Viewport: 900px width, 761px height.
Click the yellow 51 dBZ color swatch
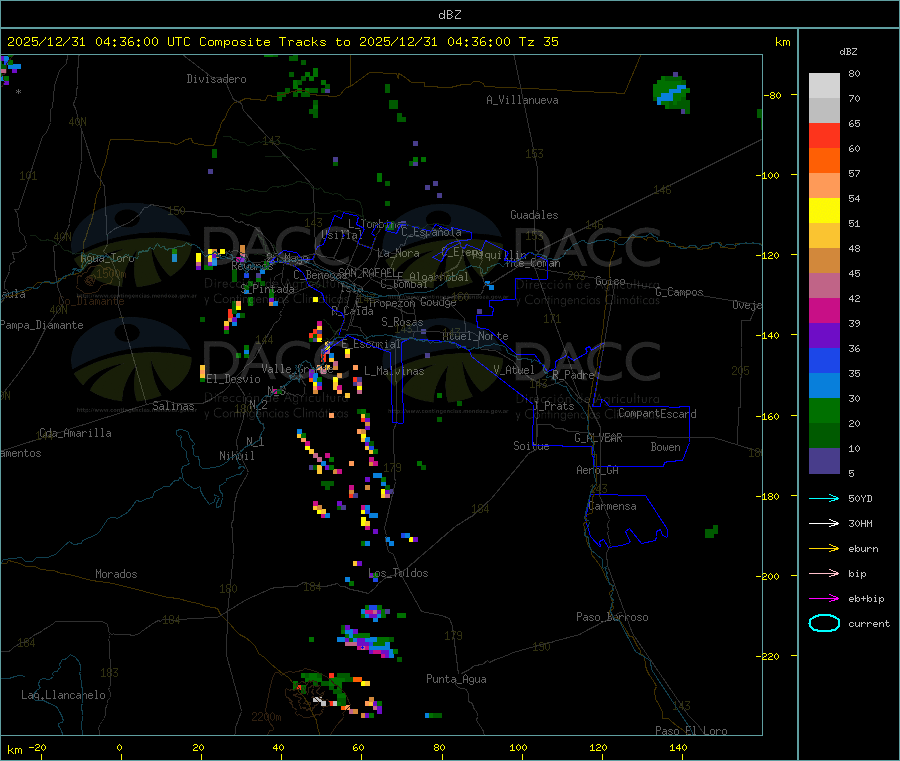coord(824,211)
